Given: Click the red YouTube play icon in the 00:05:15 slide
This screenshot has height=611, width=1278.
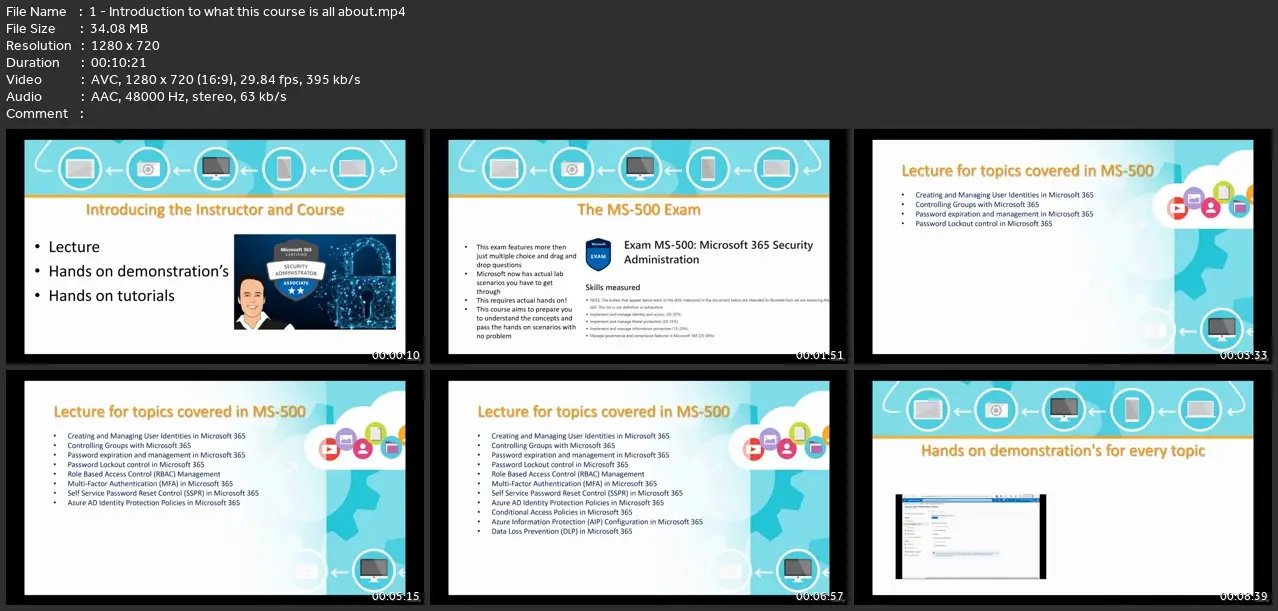Looking at the screenshot, I should pyautogui.click(x=329, y=449).
